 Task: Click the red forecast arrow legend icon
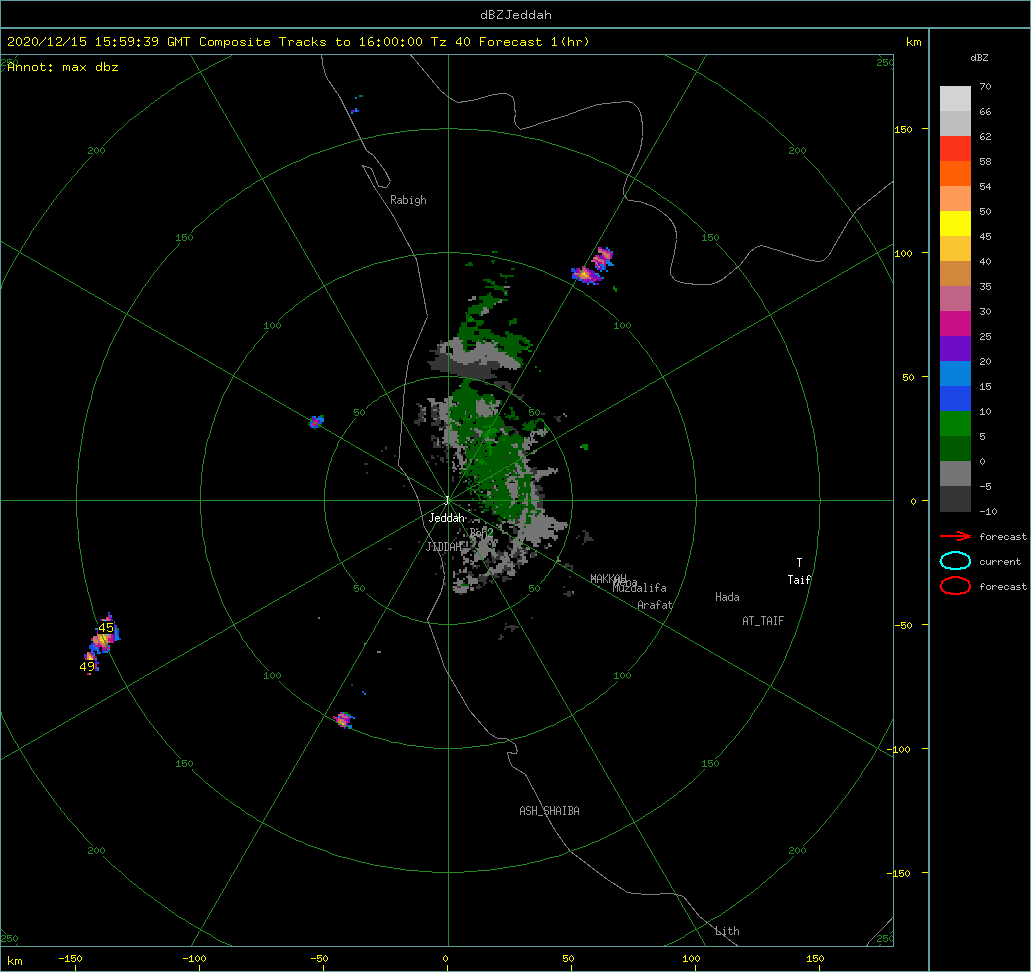[x=955, y=537]
